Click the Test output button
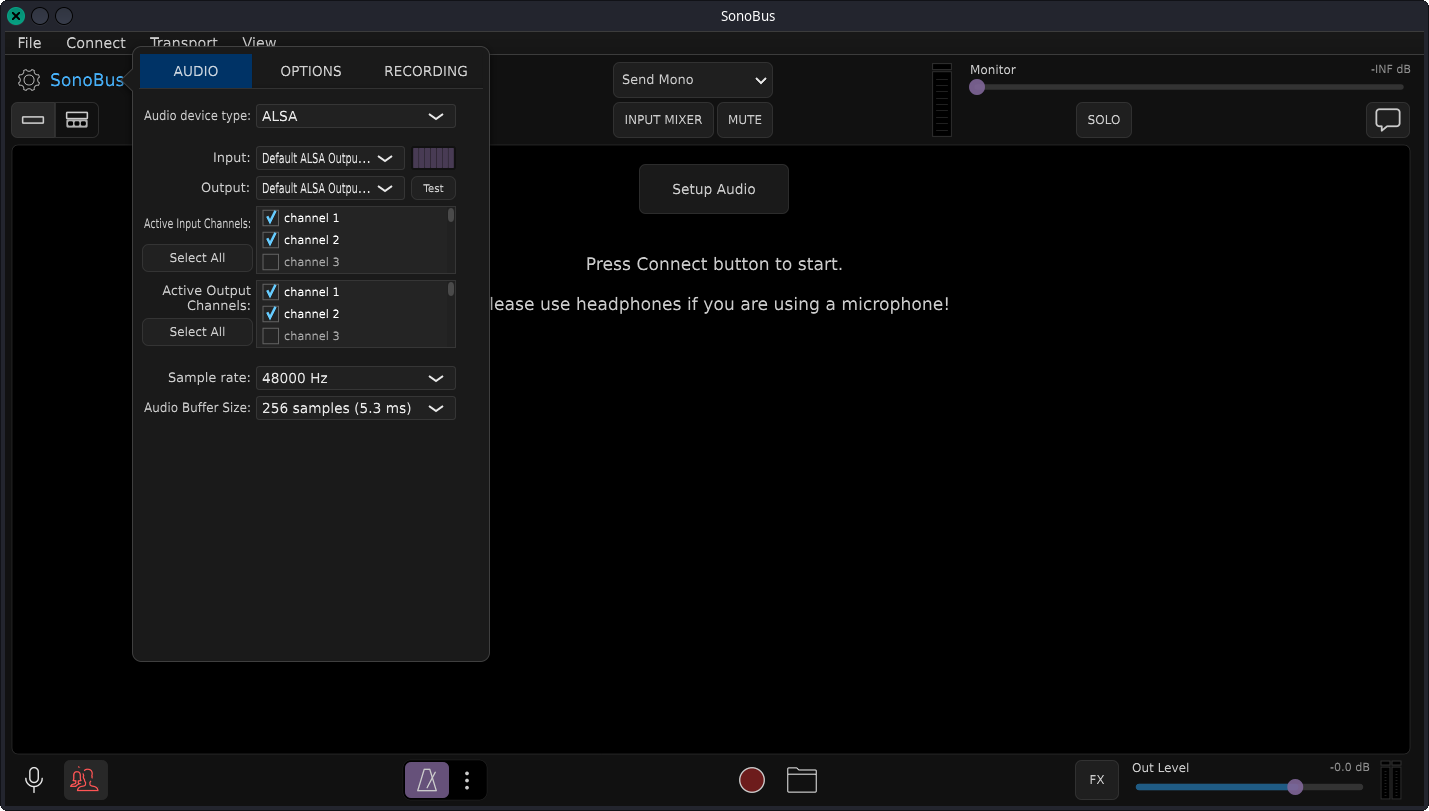 [x=433, y=188]
